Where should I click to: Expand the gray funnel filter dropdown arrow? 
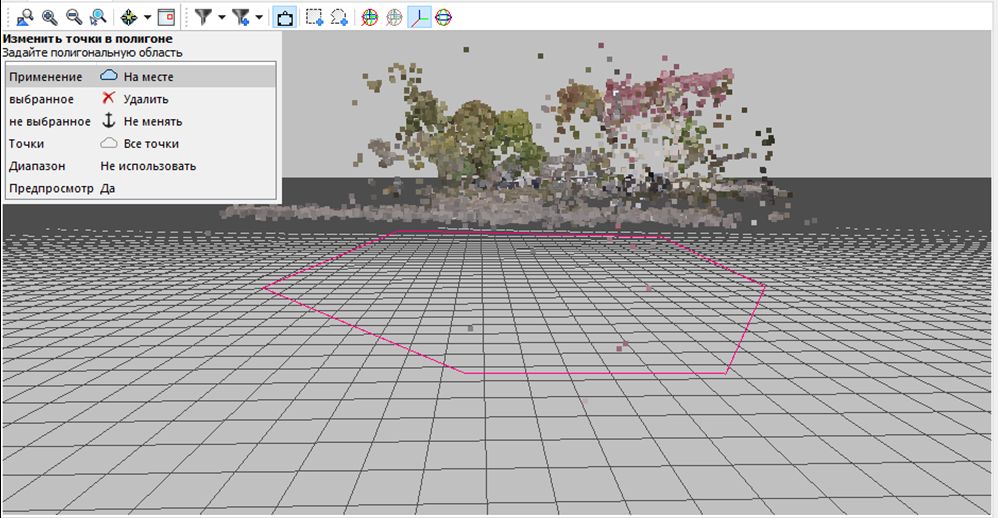coord(221,17)
